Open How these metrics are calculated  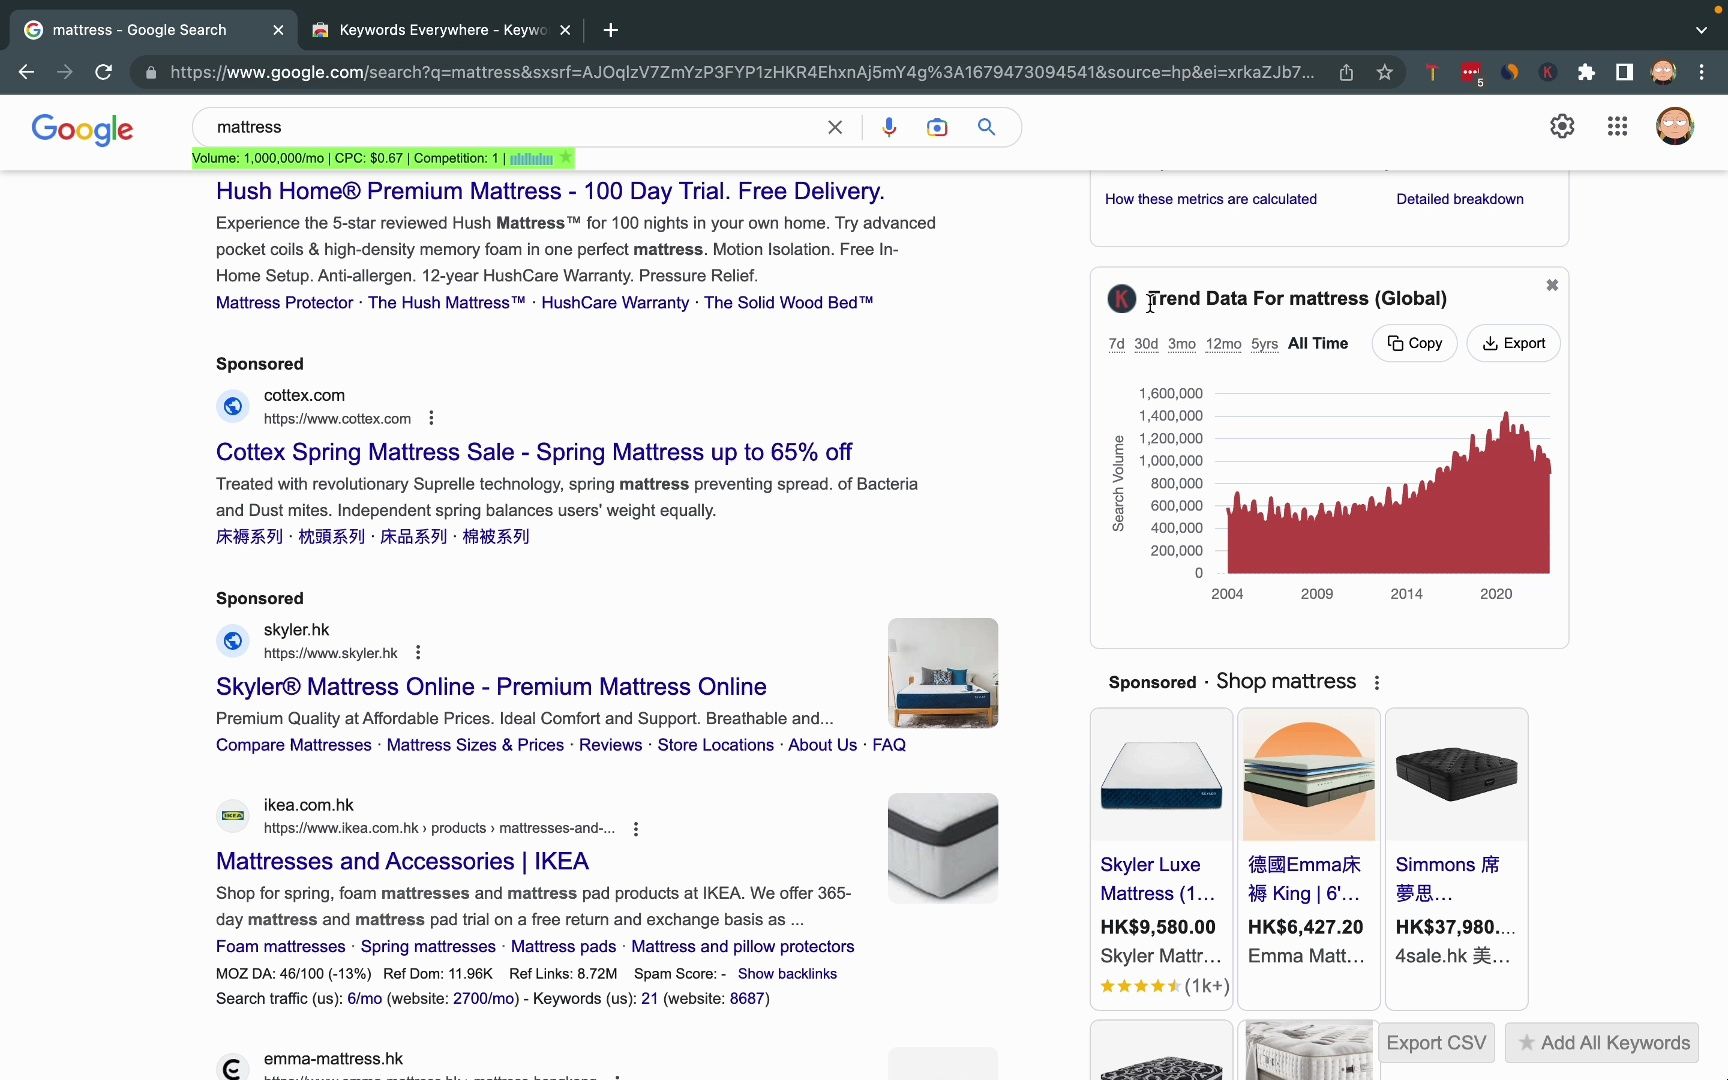tap(1211, 199)
